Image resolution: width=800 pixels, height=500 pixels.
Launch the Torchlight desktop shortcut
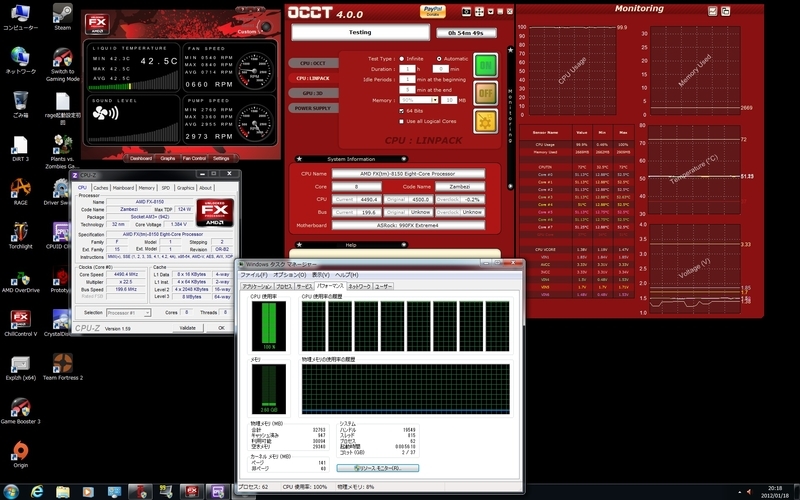click(x=20, y=236)
